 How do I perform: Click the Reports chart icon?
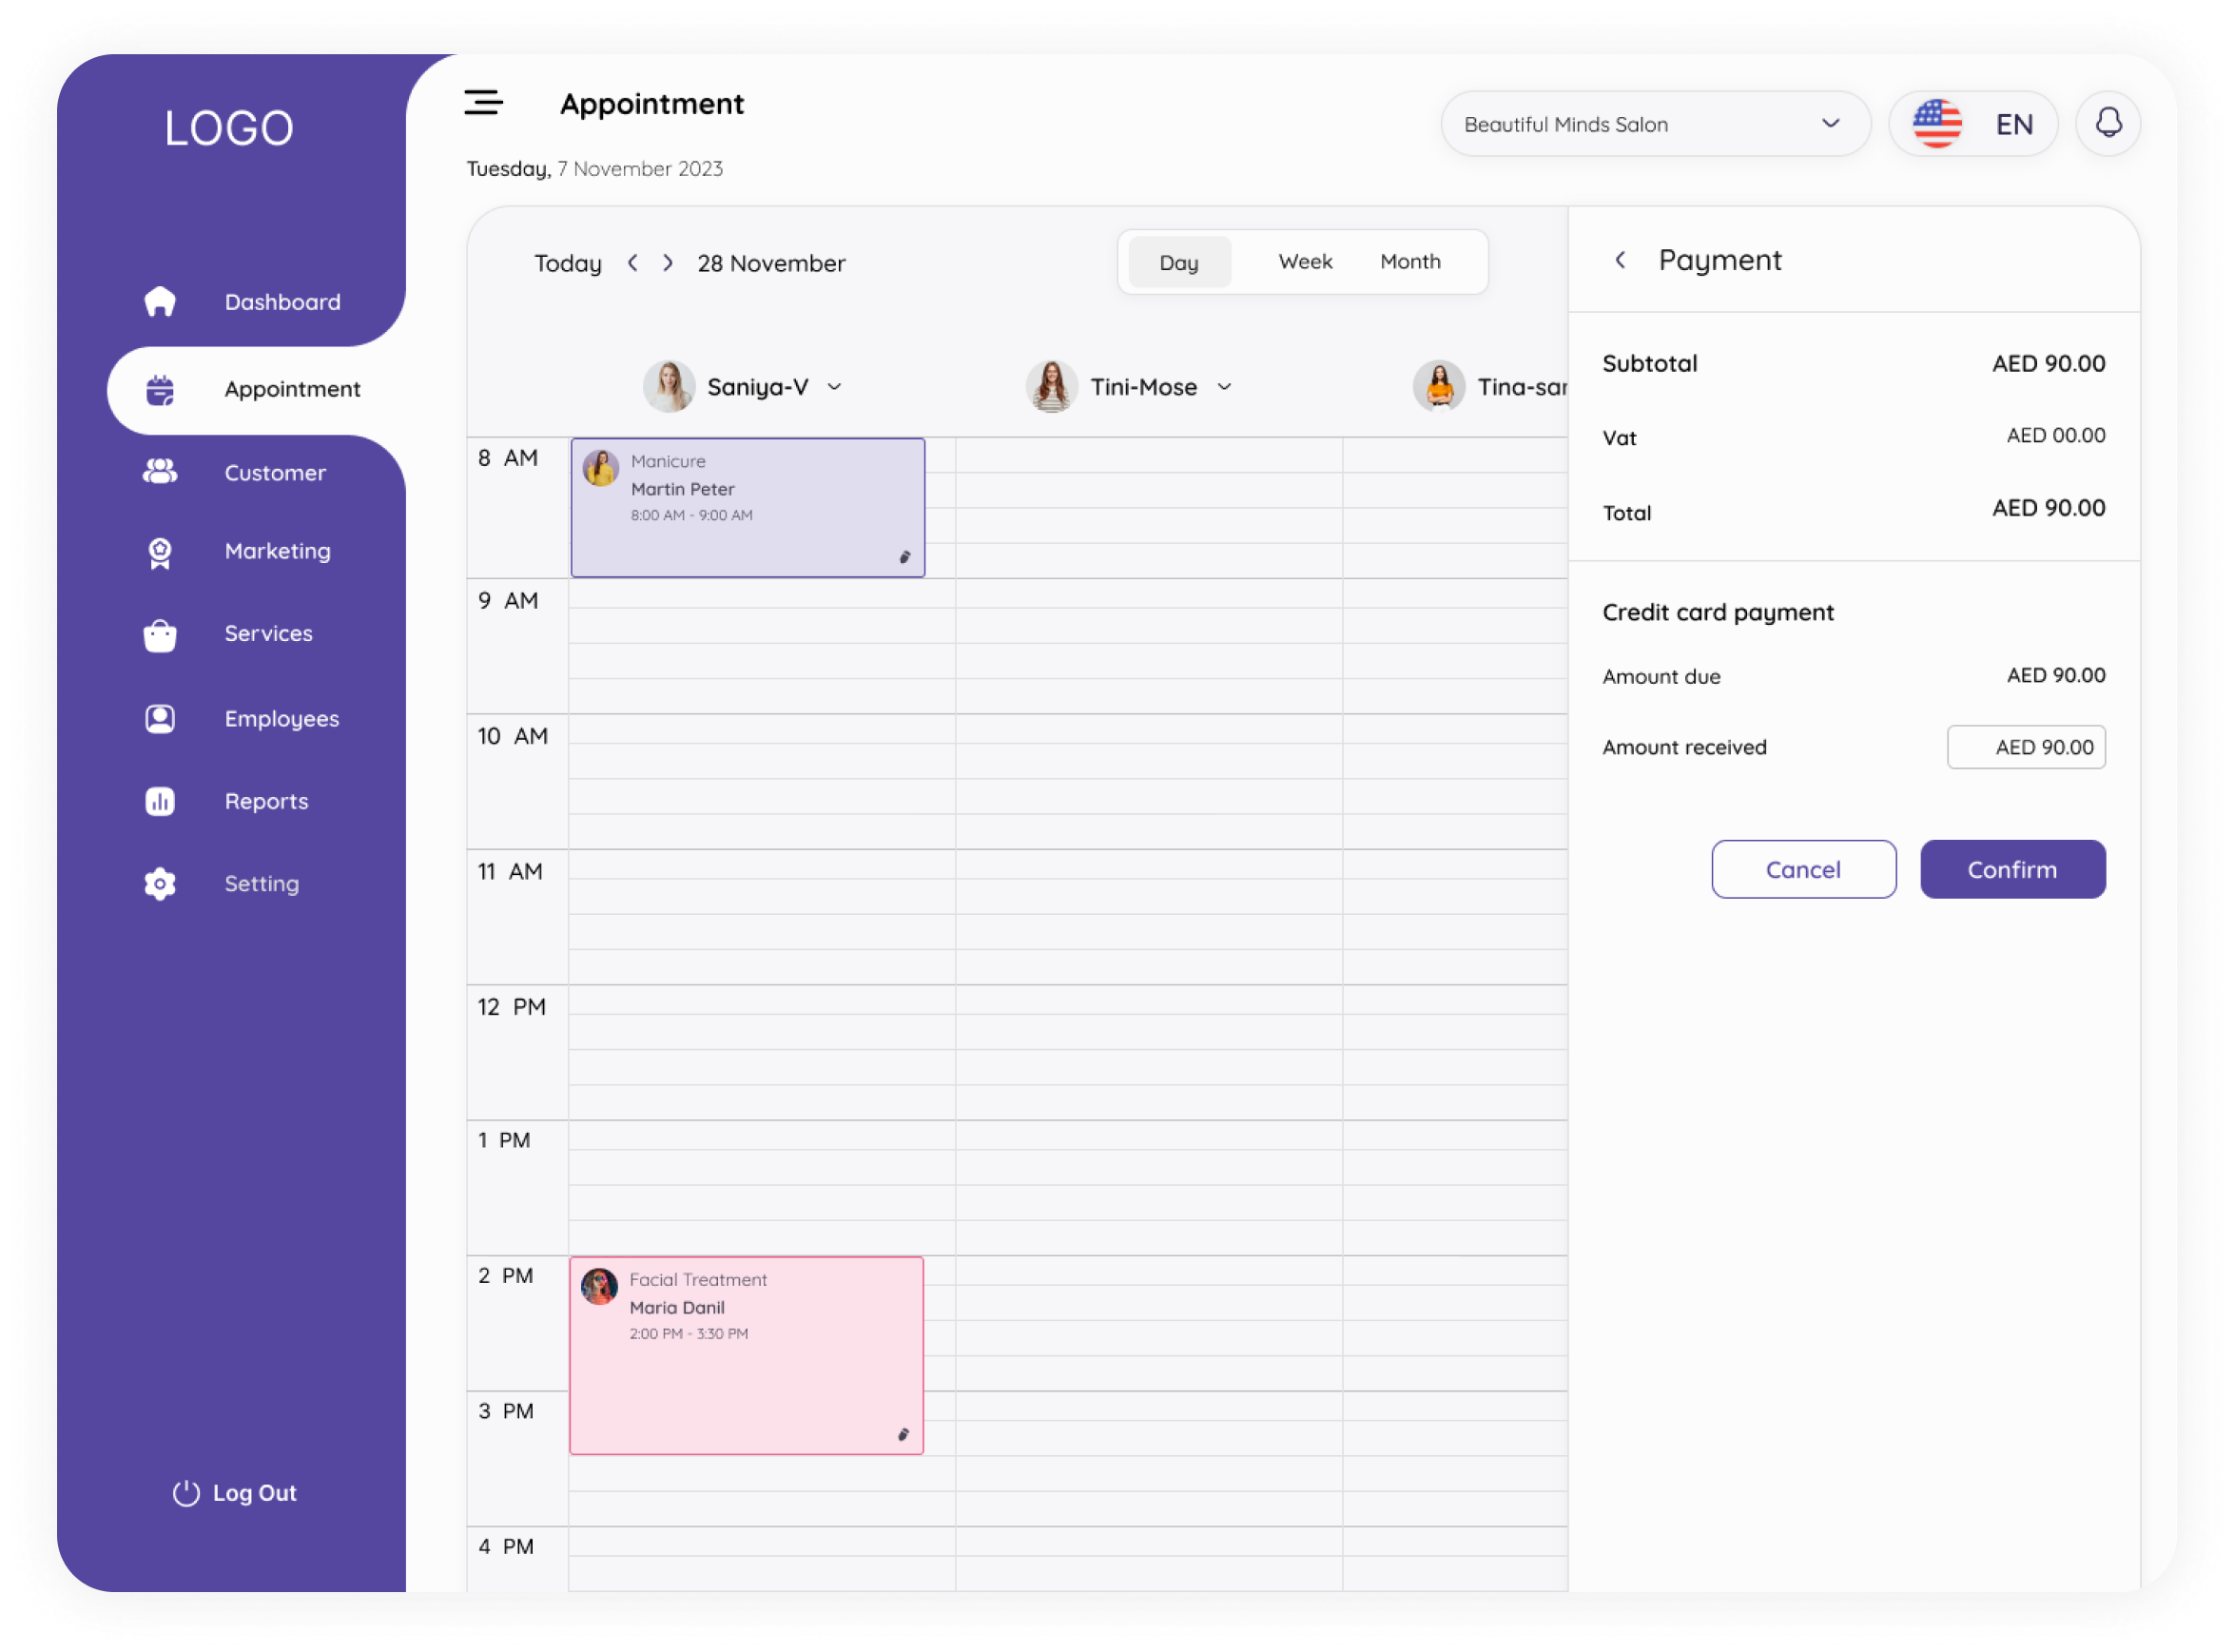[160, 801]
